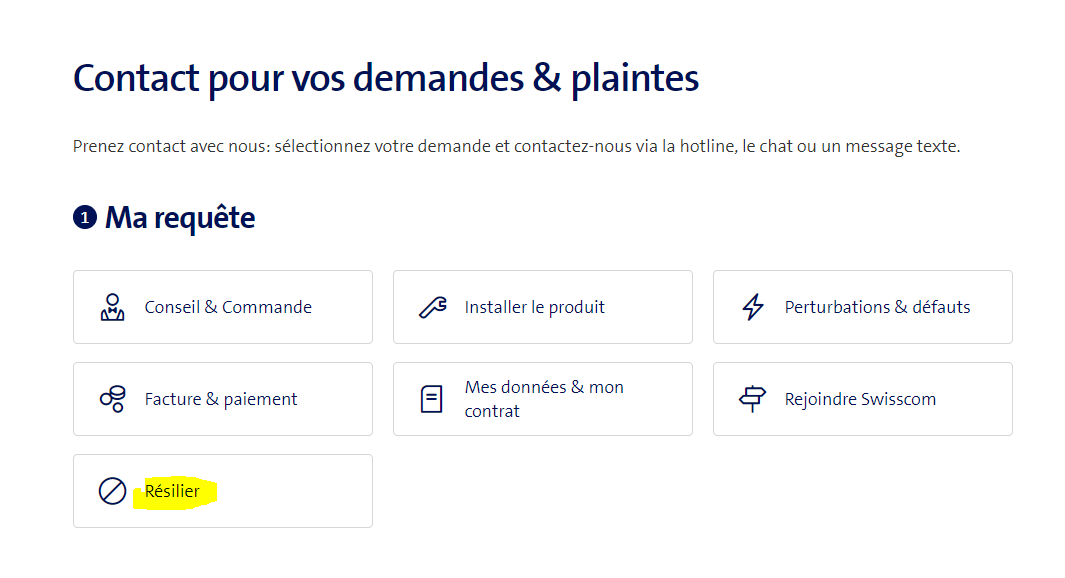This screenshot has width=1065, height=578.
Task: Select the "Conseil & Commande" request label
Action: 228,307
